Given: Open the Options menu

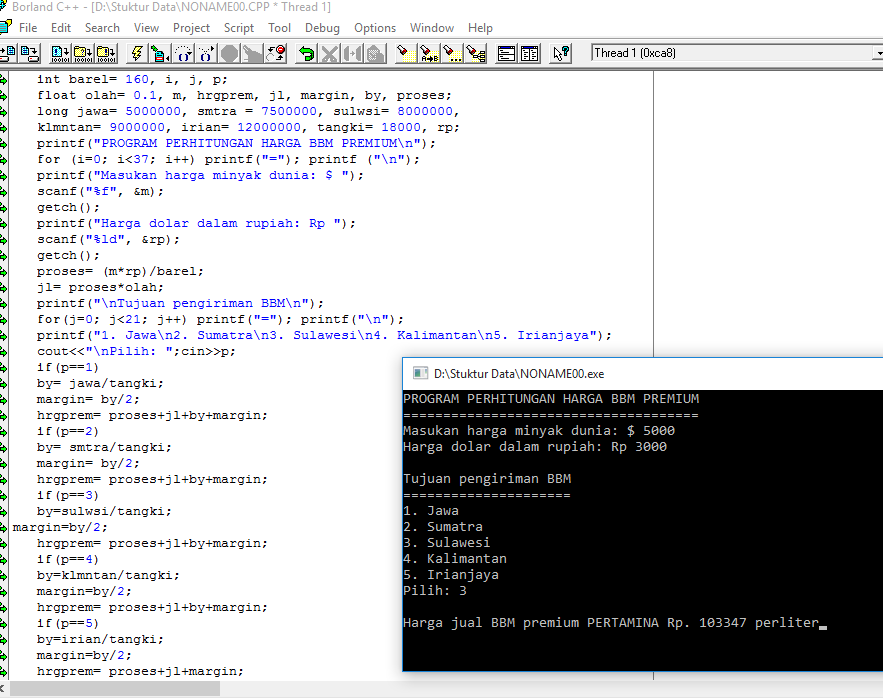Looking at the screenshot, I should click(375, 28).
